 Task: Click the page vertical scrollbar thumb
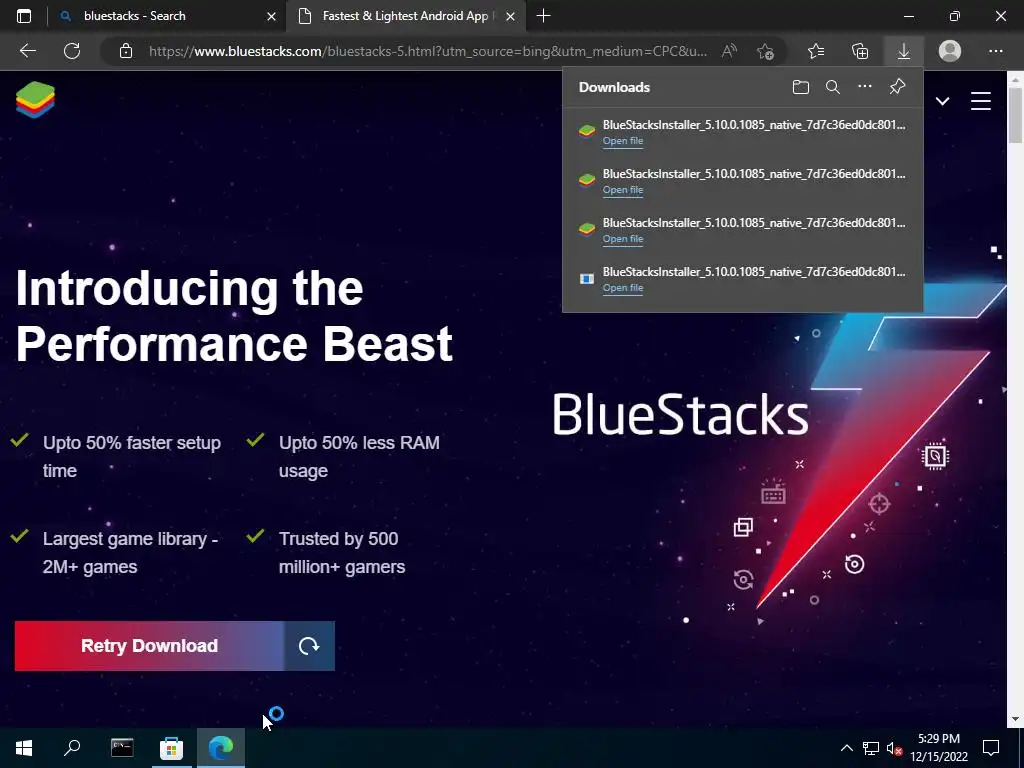click(x=1015, y=114)
